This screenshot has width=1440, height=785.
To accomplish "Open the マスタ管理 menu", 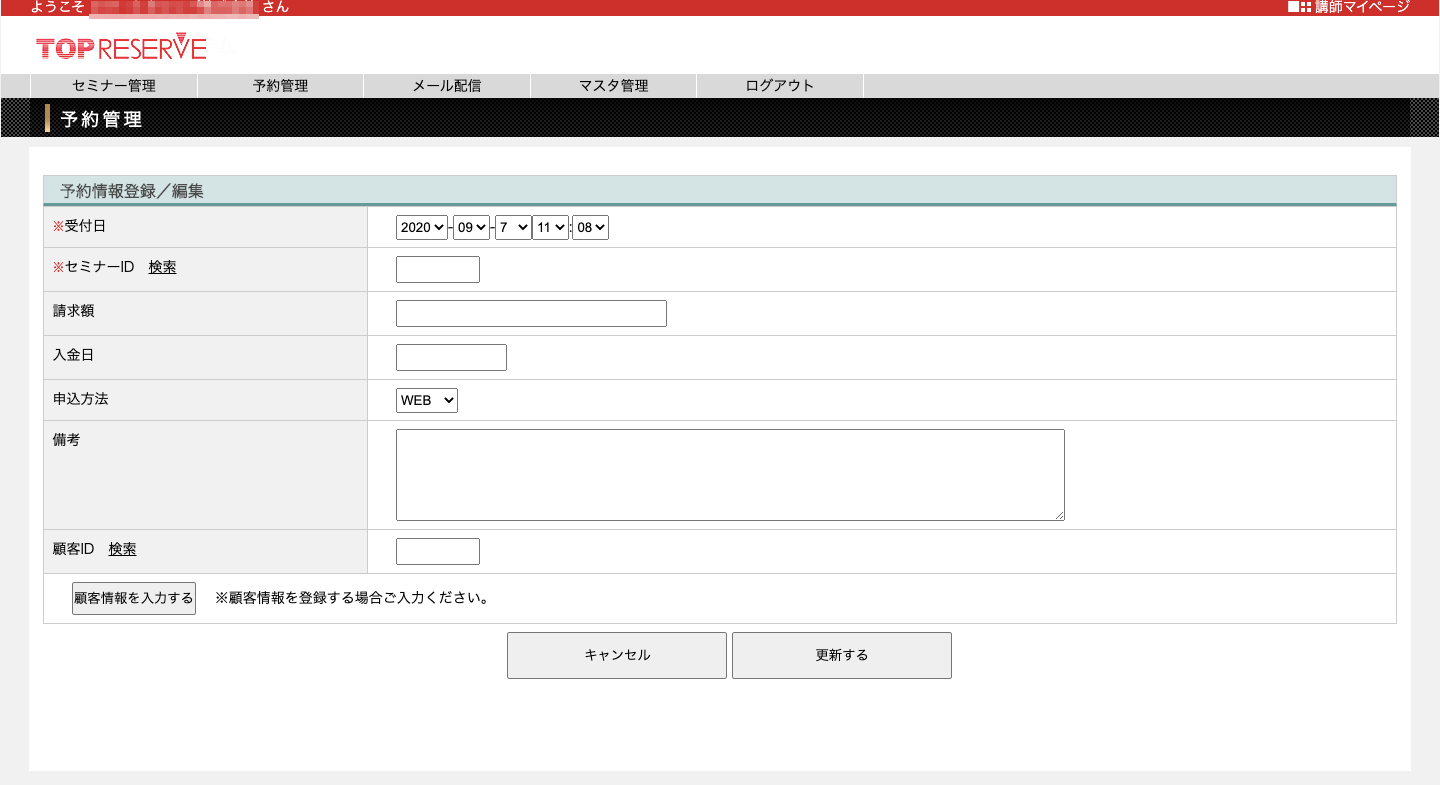I will 613,86.
